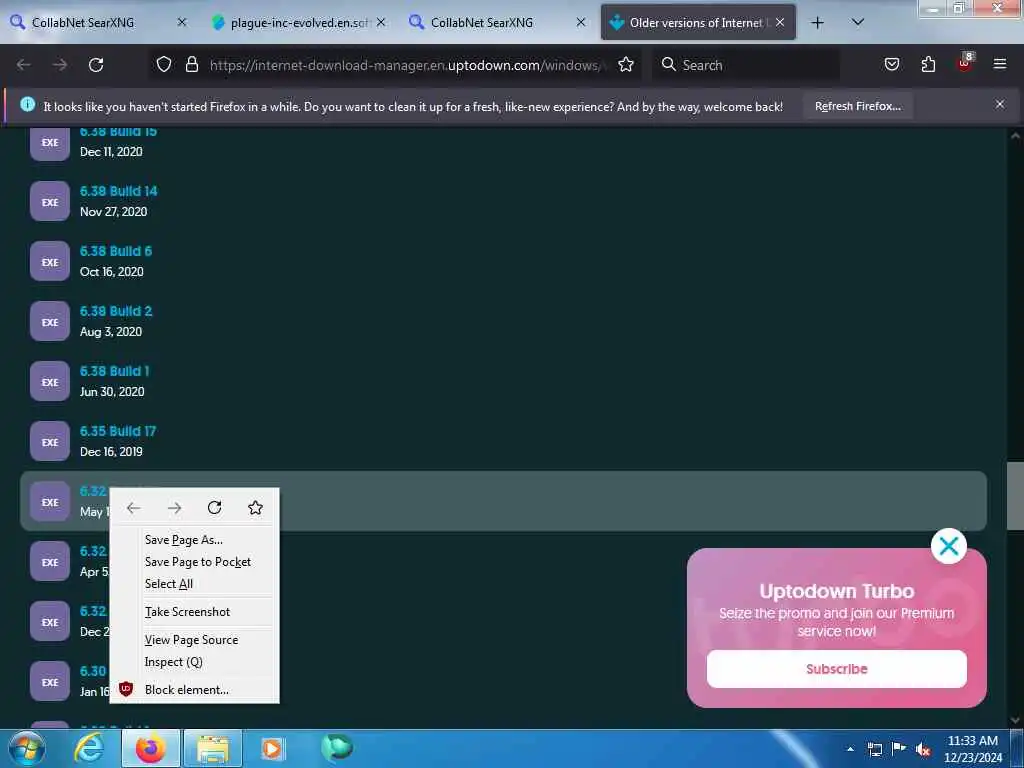The height and width of the screenshot is (768, 1024).
Task: Click EXE icon for 6.38 Build 1
Action: (50, 382)
